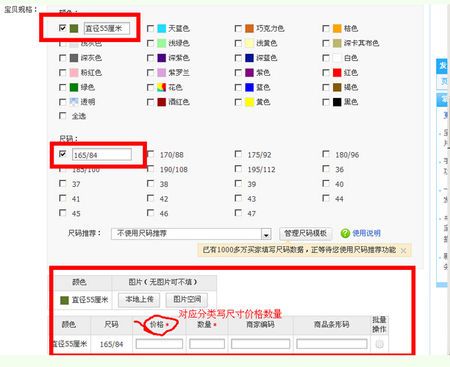
Task: Click the red 红色 color swatch
Action: 337,73
